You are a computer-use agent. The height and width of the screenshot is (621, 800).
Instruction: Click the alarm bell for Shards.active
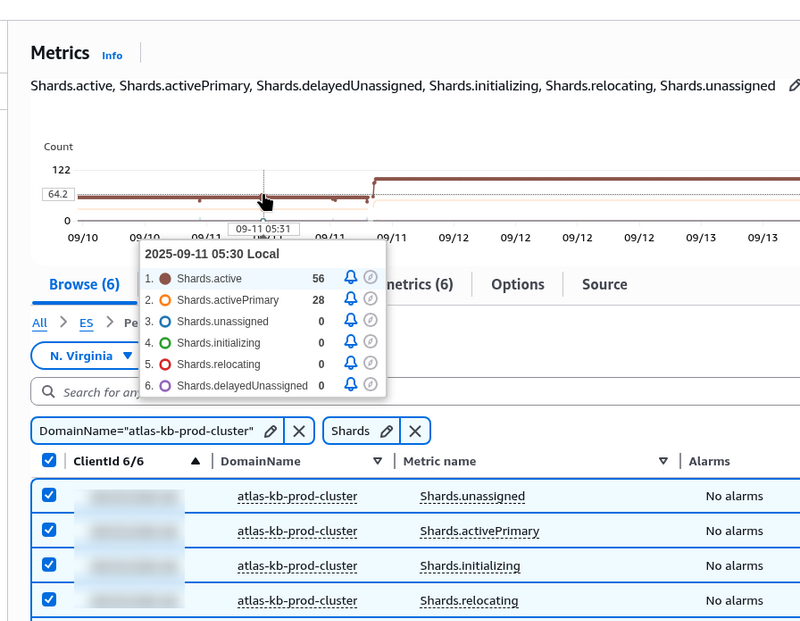click(350, 278)
